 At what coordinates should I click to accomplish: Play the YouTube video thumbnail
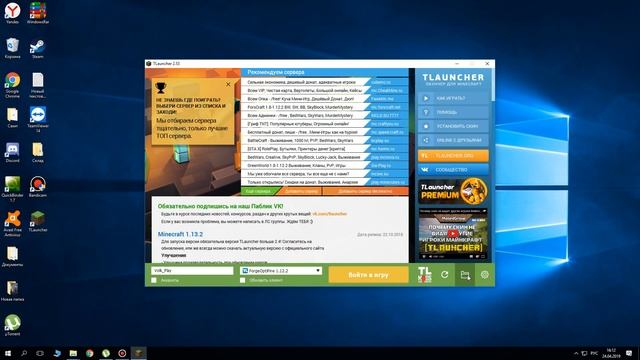(x=453, y=233)
